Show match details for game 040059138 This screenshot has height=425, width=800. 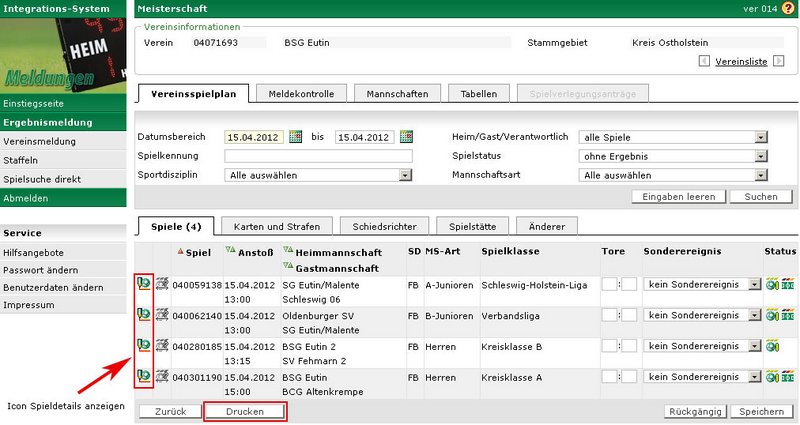tap(144, 284)
